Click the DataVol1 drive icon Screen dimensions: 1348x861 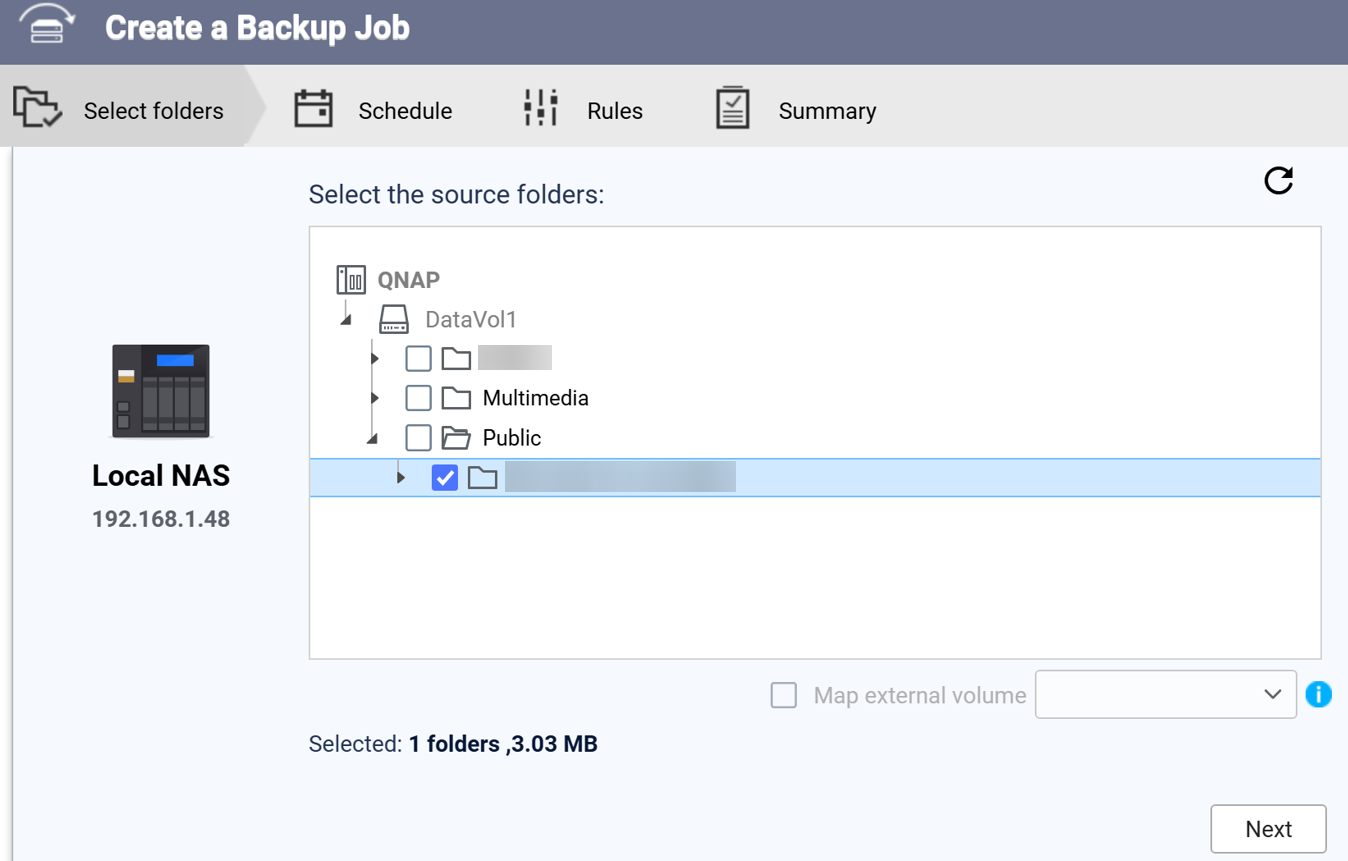pyautogui.click(x=394, y=320)
